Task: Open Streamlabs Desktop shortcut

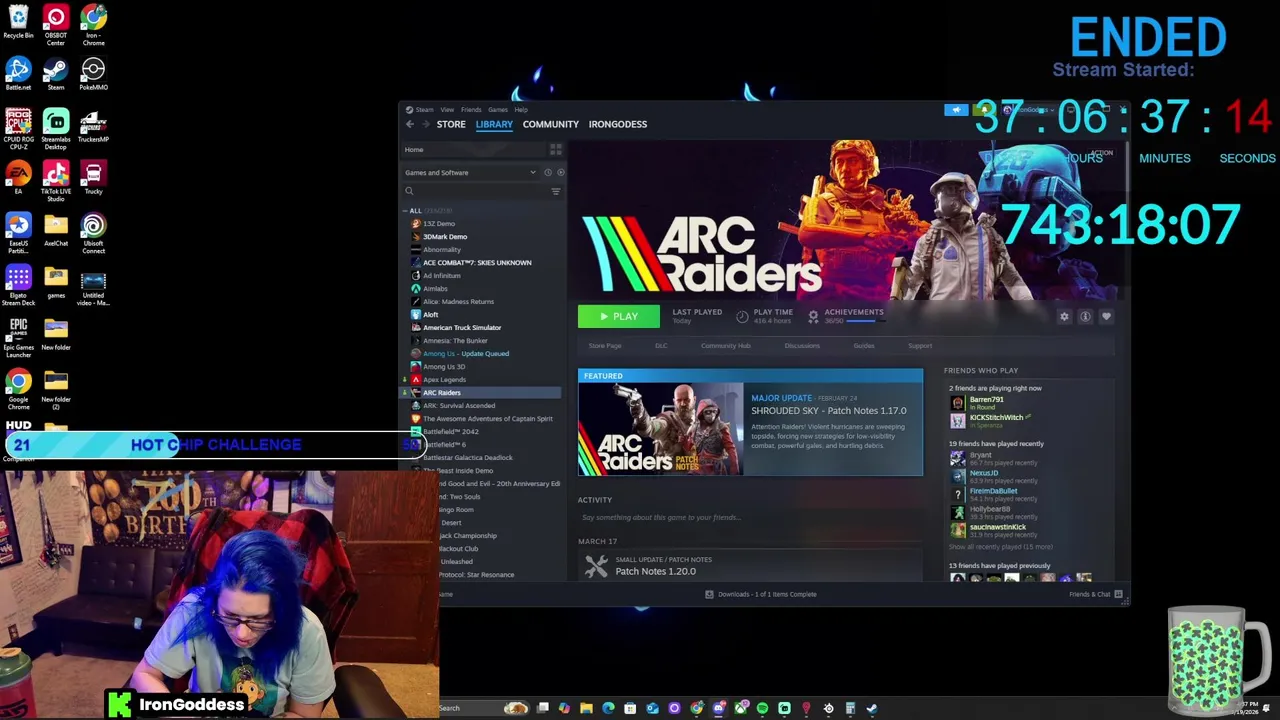Action: [x=56, y=129]
